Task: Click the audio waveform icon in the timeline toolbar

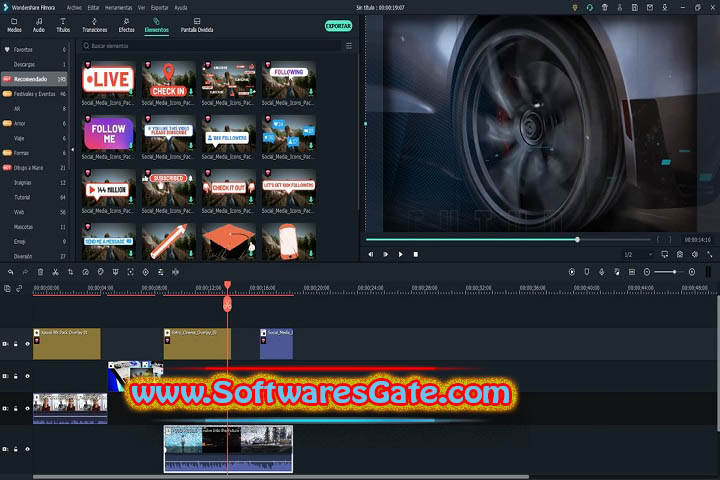Action: [175, 272]
